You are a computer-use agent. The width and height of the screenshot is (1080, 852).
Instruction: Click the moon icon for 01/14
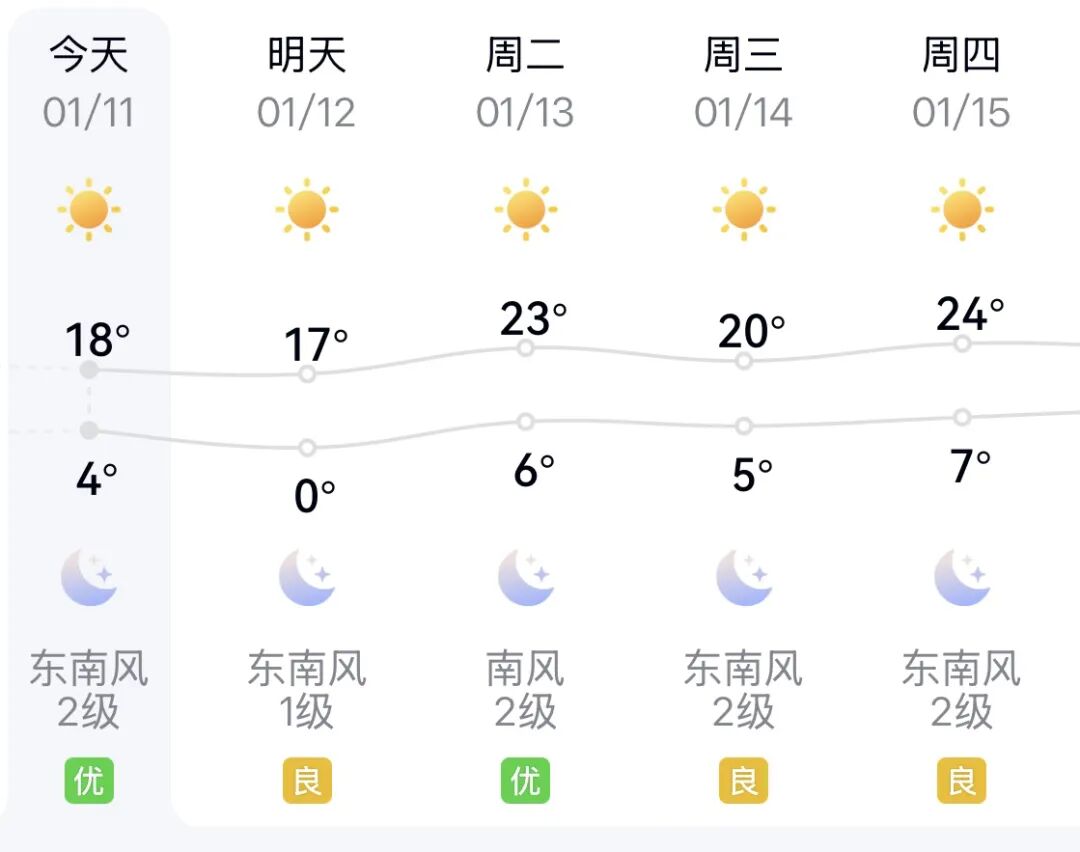pos(743,578)
